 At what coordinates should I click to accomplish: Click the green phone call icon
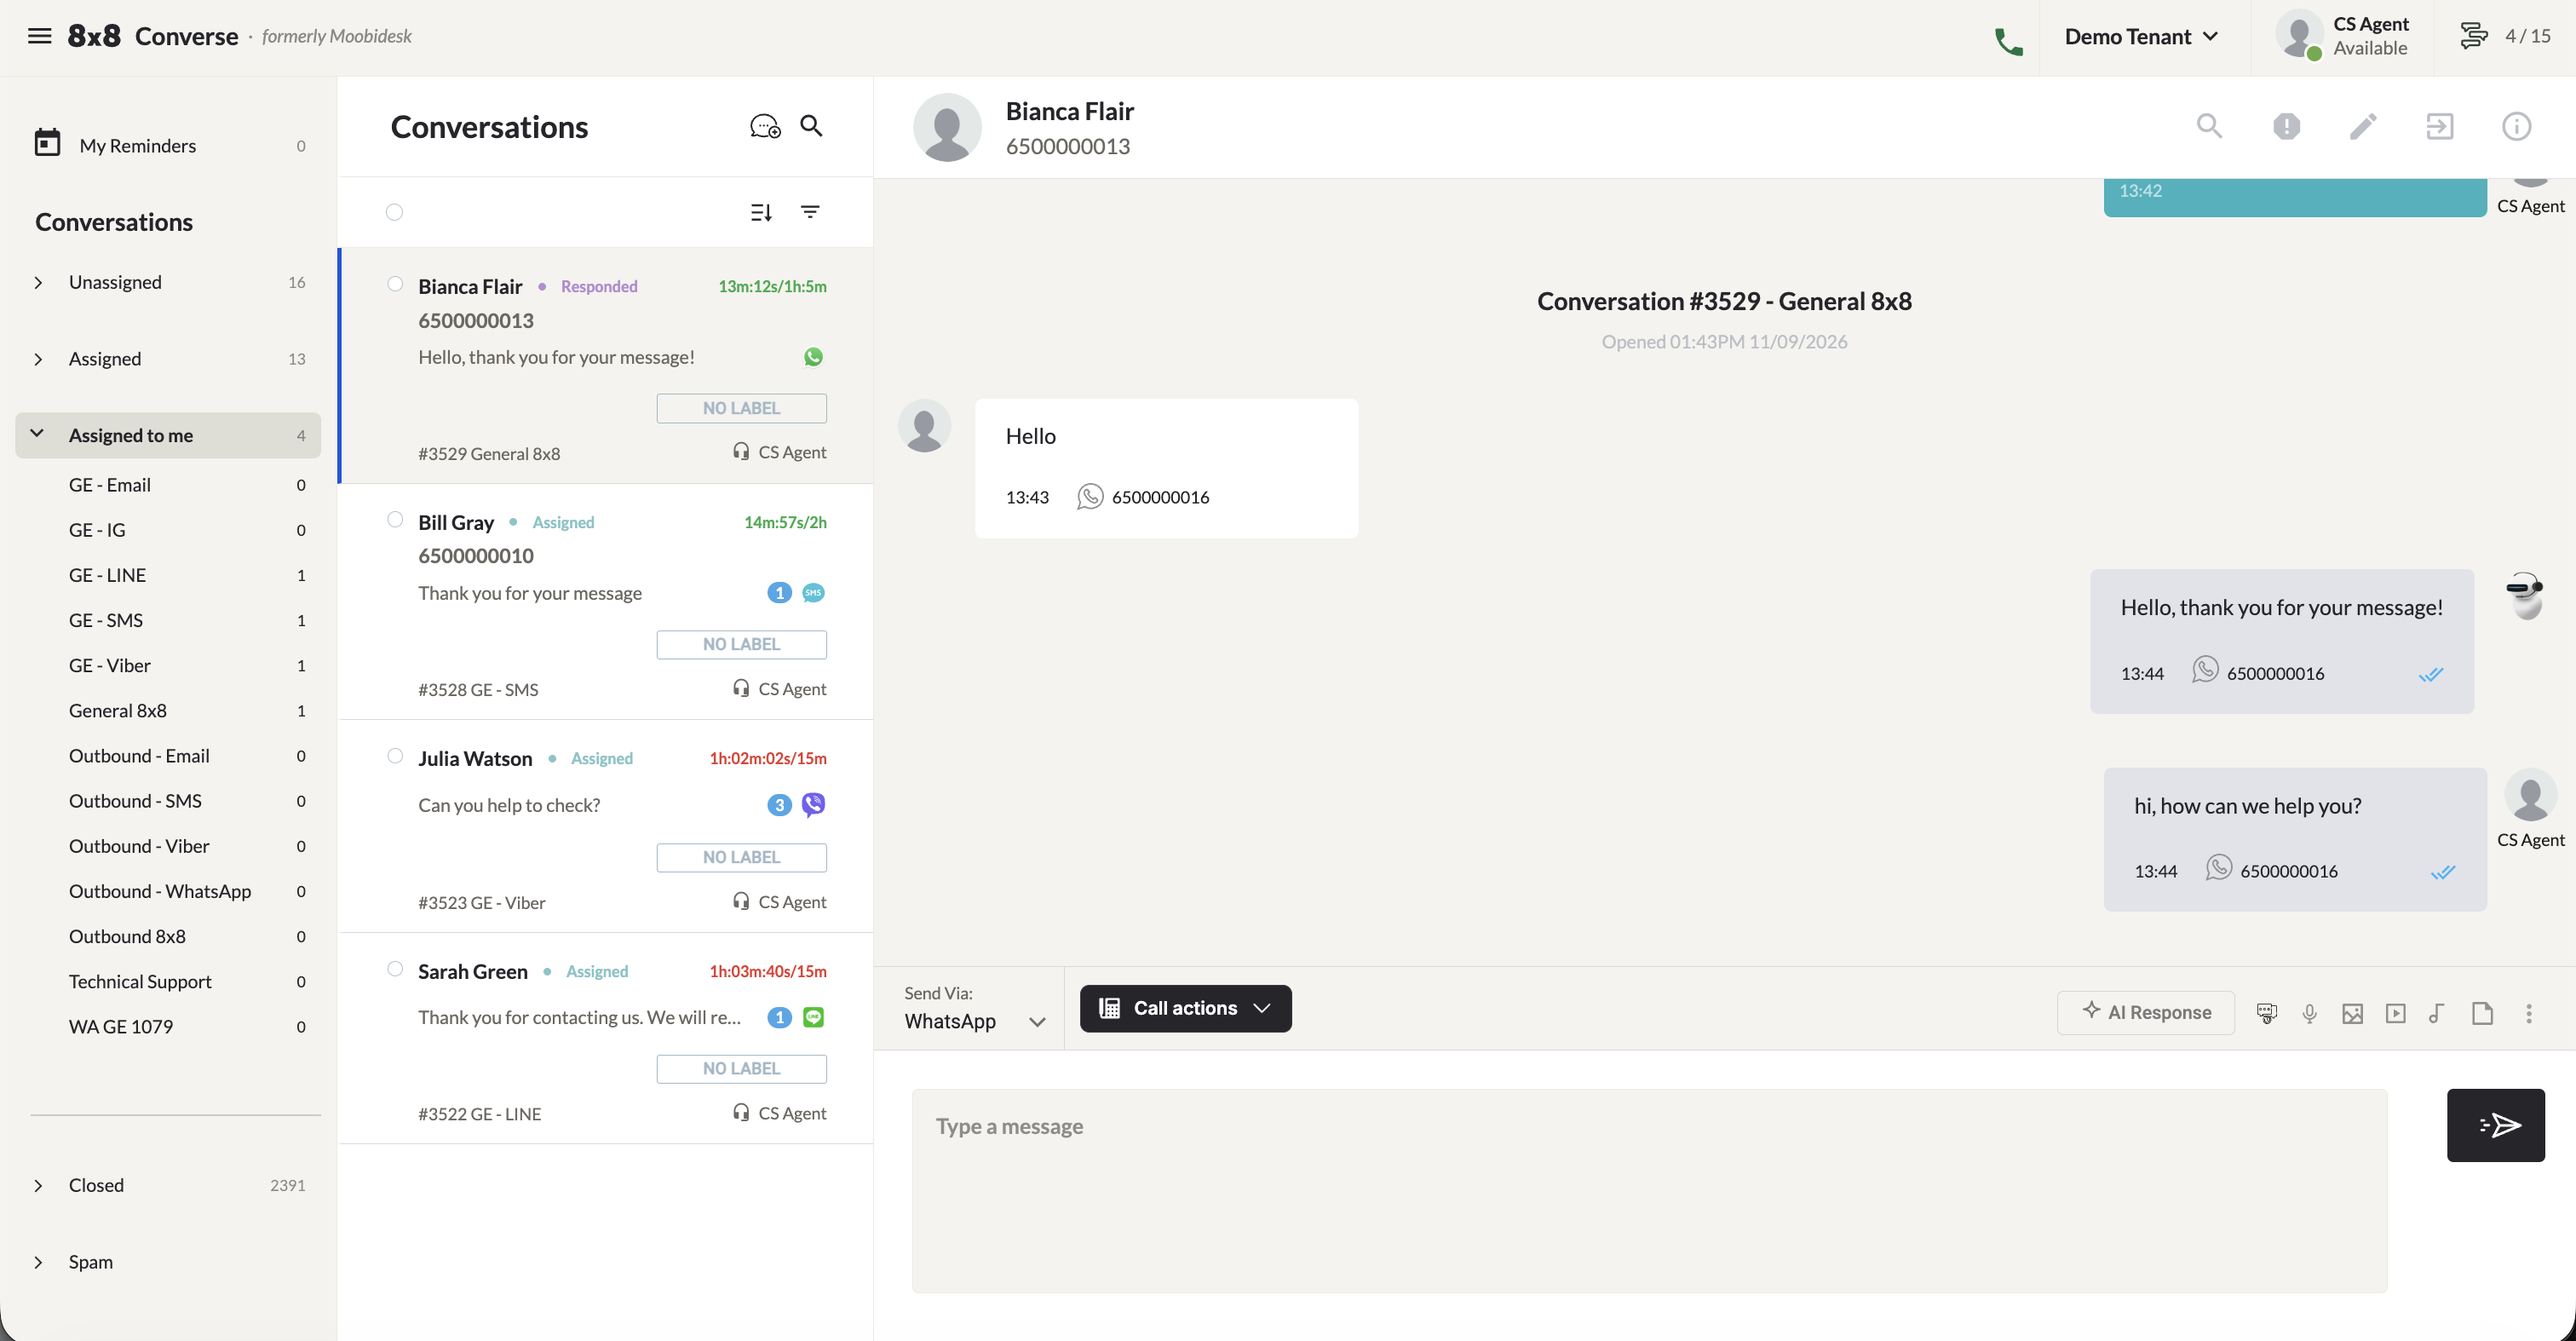pyautogui.click(x=2009, y=41)
